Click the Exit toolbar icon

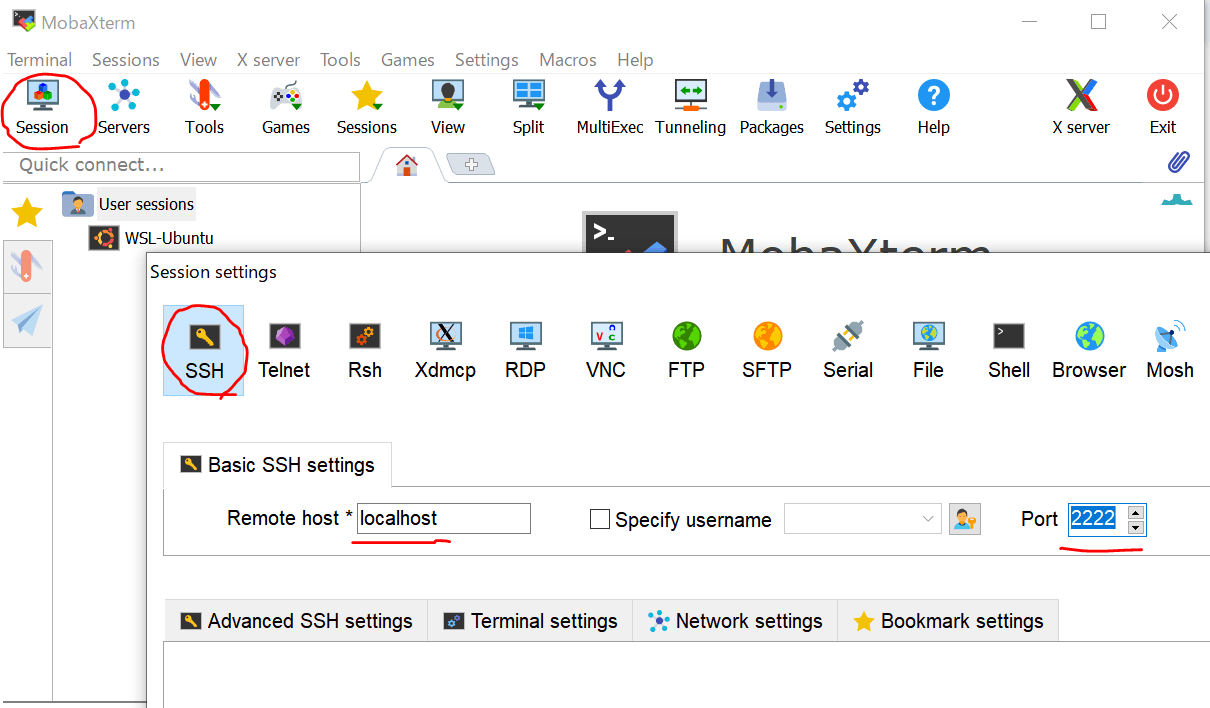(x=1163, y=108)
